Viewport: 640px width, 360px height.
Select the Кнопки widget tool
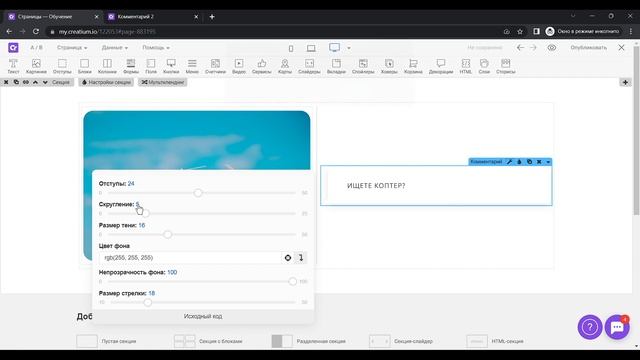click(171, 66)
